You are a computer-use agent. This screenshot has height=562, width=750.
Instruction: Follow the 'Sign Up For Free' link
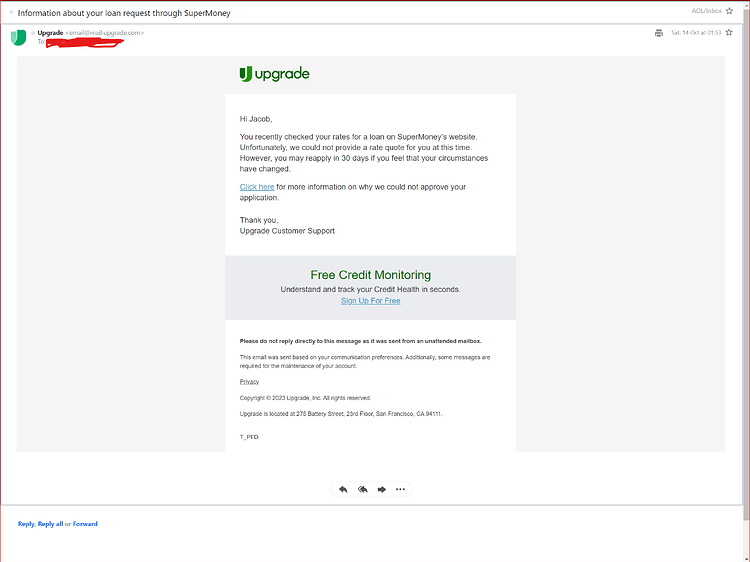(371, 300)
